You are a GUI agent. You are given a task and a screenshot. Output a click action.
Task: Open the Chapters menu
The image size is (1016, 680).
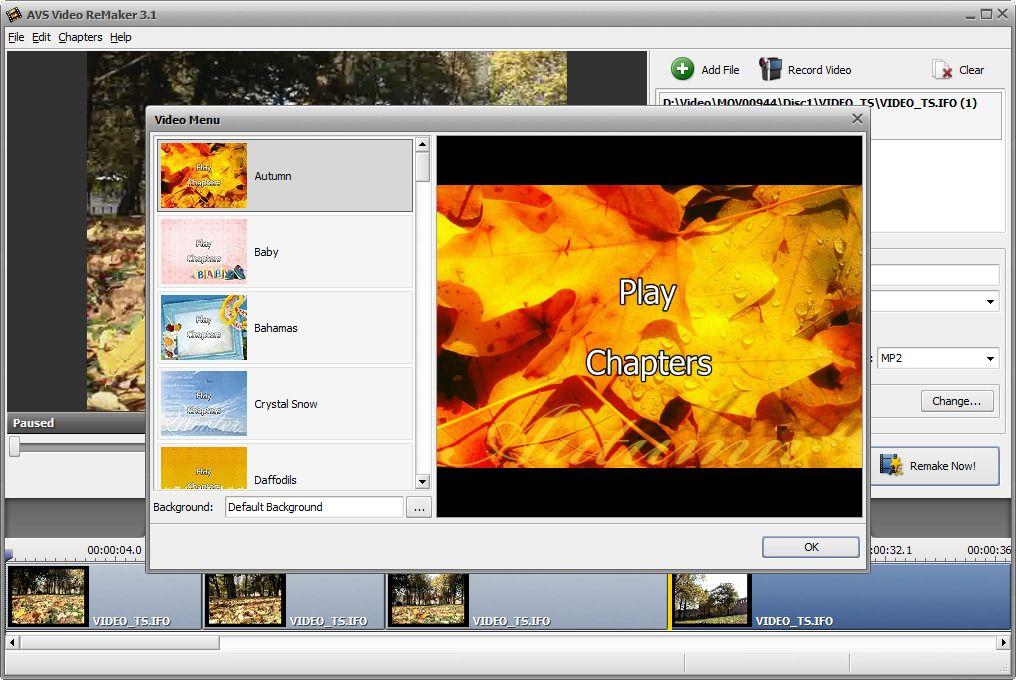80,37
